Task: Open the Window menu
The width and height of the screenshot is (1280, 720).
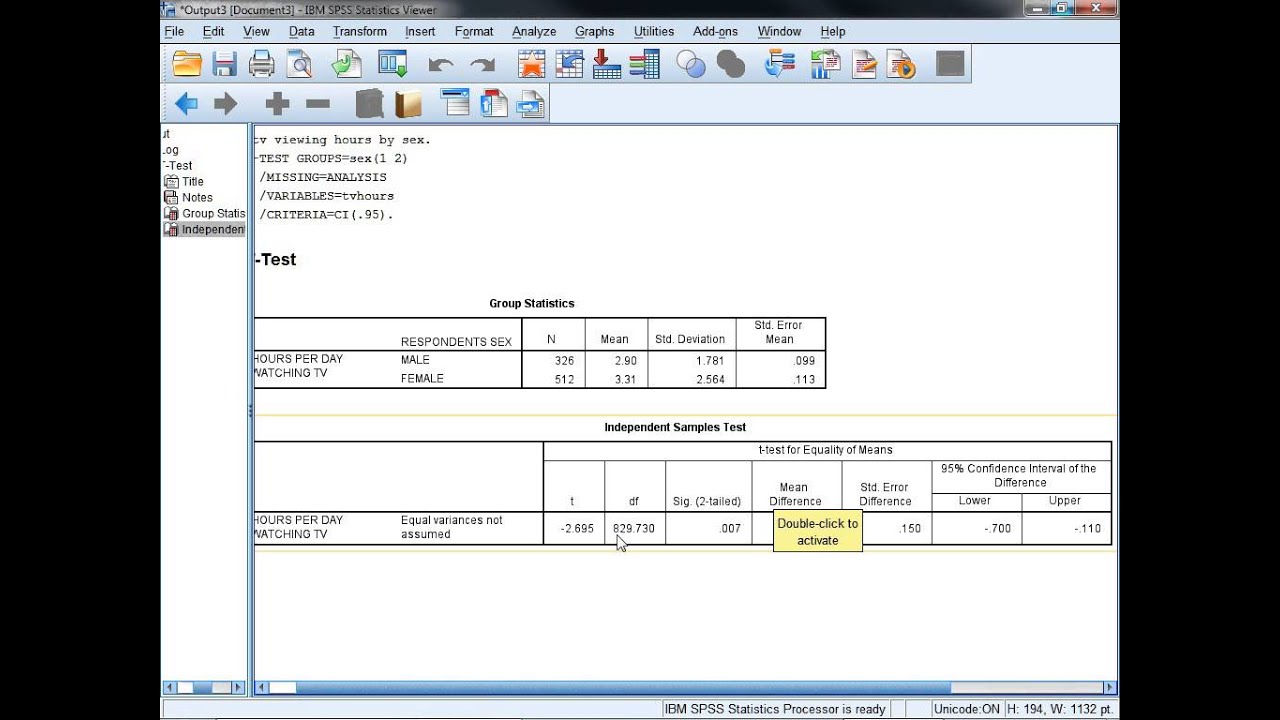Action: point(779,31)
